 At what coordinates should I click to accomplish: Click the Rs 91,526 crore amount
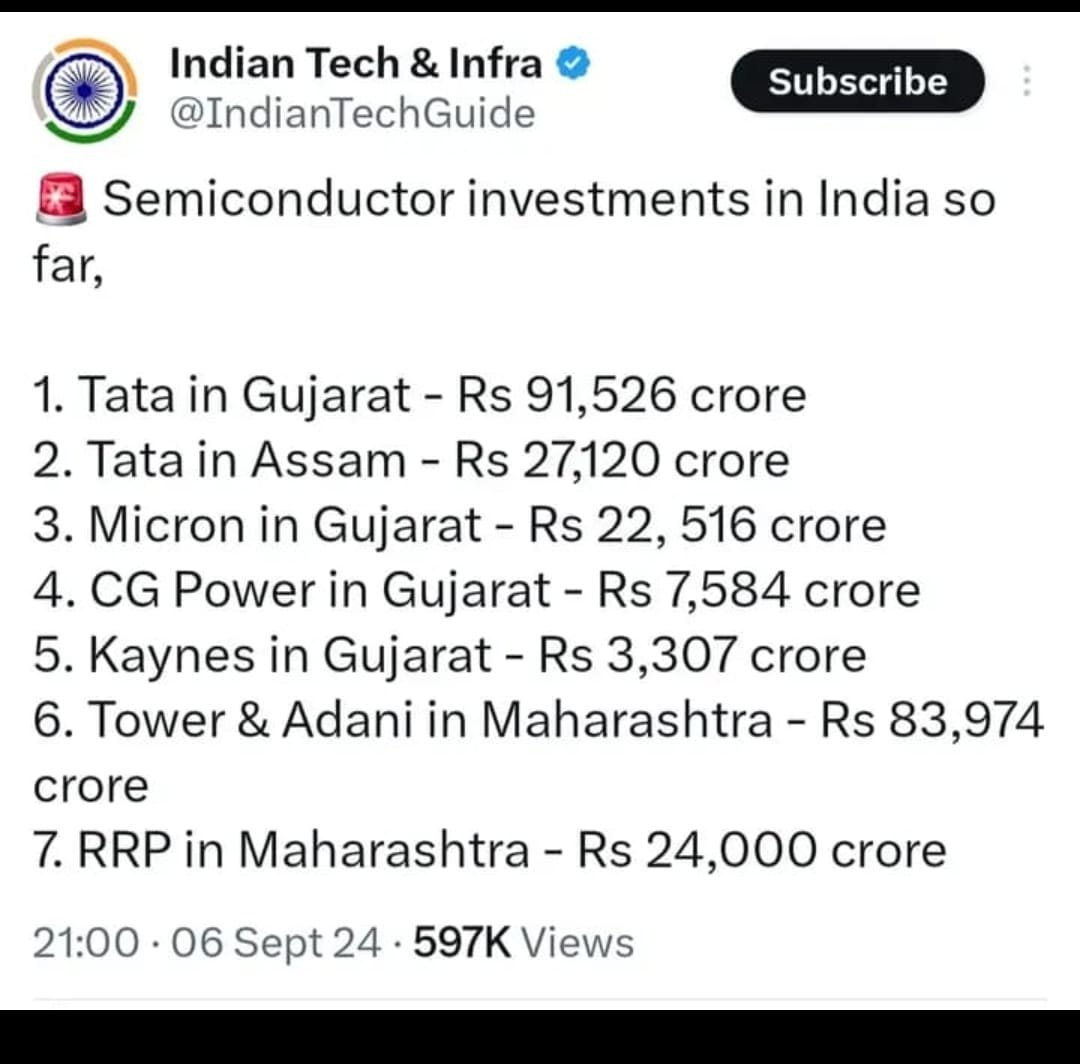632,396
